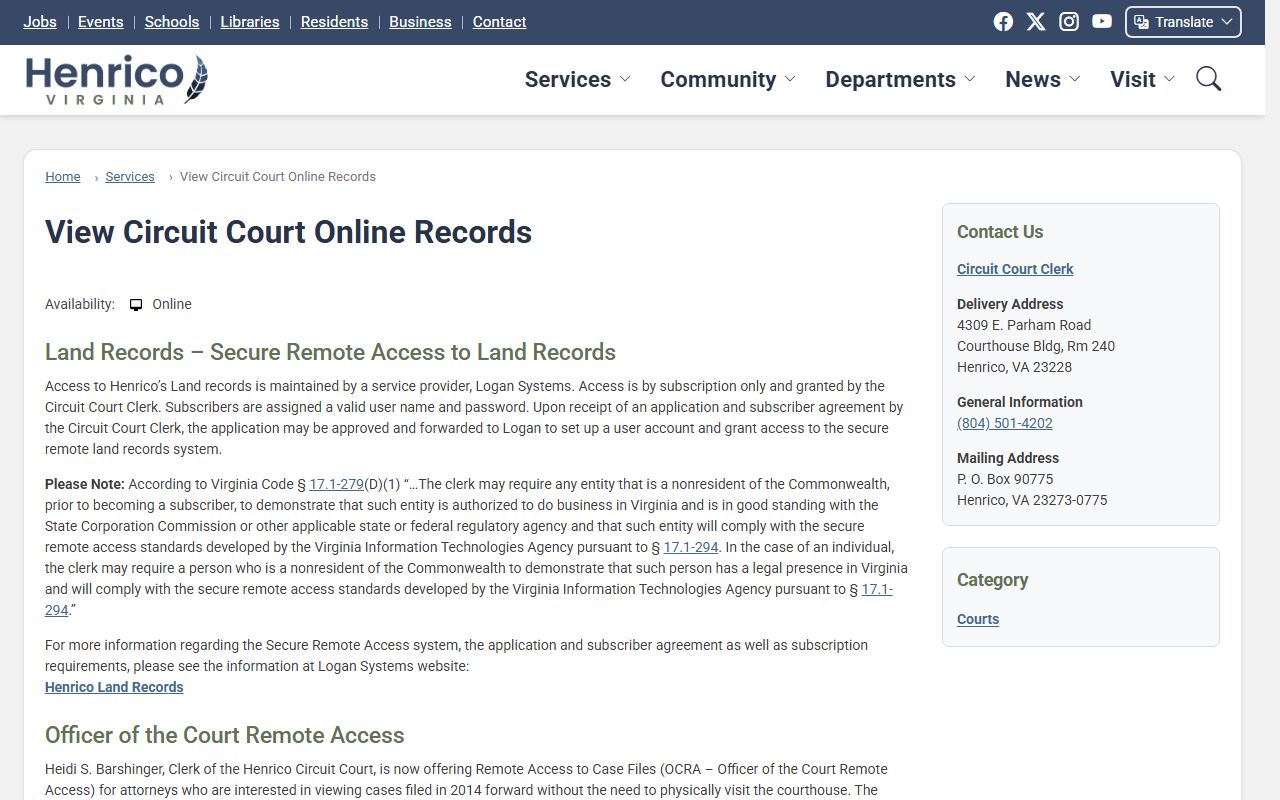Open the Business top-bar link

[x=420, y=22]
